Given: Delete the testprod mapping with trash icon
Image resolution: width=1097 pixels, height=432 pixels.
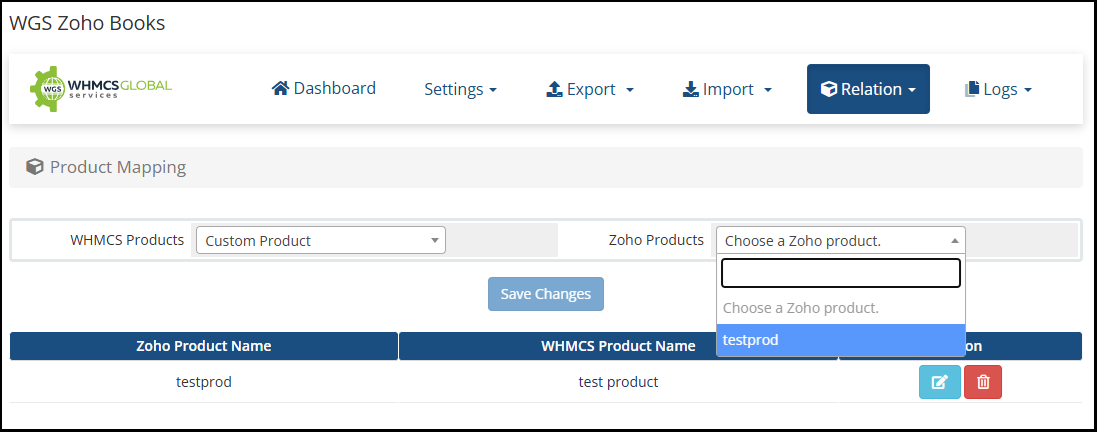Looking at the screenshot, I should pyautogui.click(x=983, y=382).
